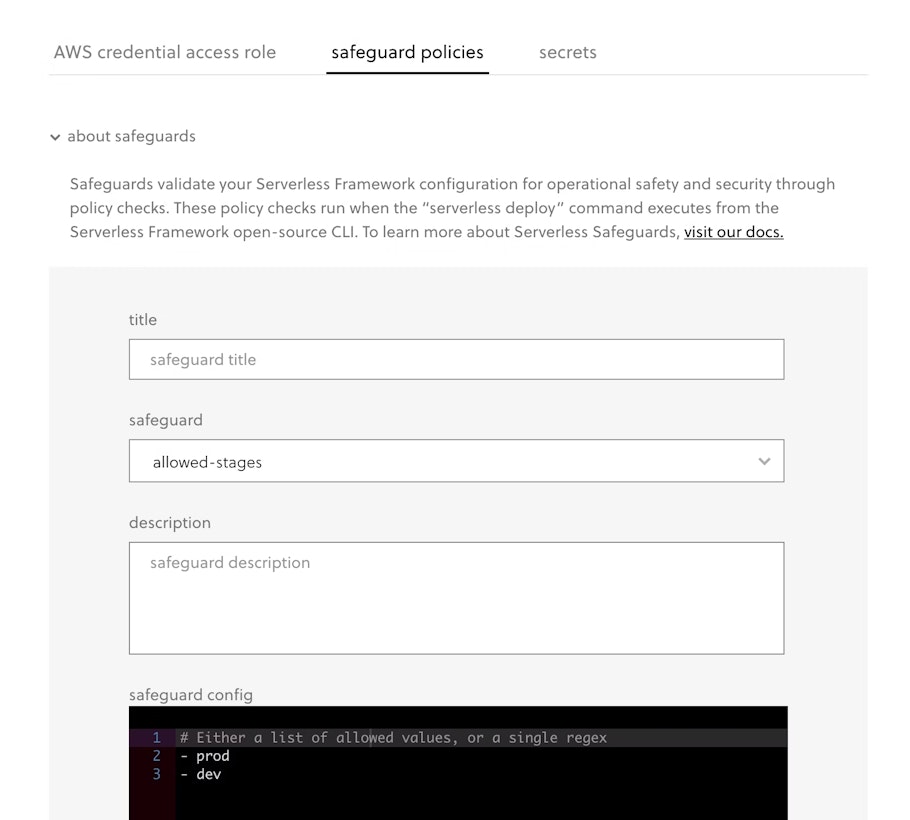Image resolution: width=910 pixels, height=820 pixels.
Task: Follow the visit our docs link
Action: pyautogui.click(x=733, y=231)
